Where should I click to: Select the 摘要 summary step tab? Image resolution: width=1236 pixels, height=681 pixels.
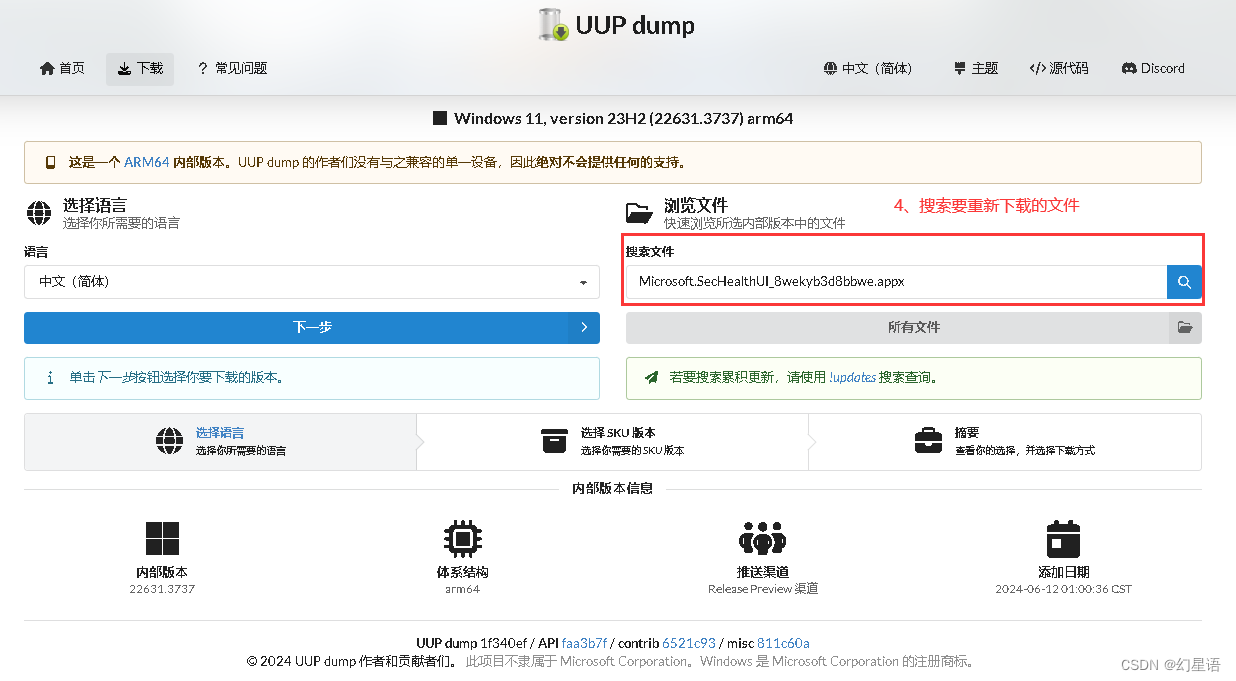tap(1005, 442)
